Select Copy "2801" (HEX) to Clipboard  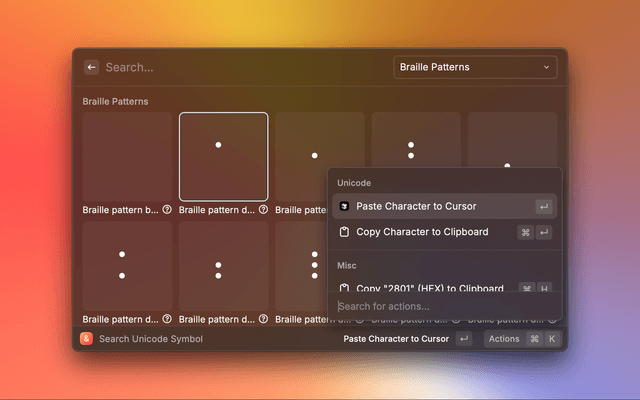(429, 288)
